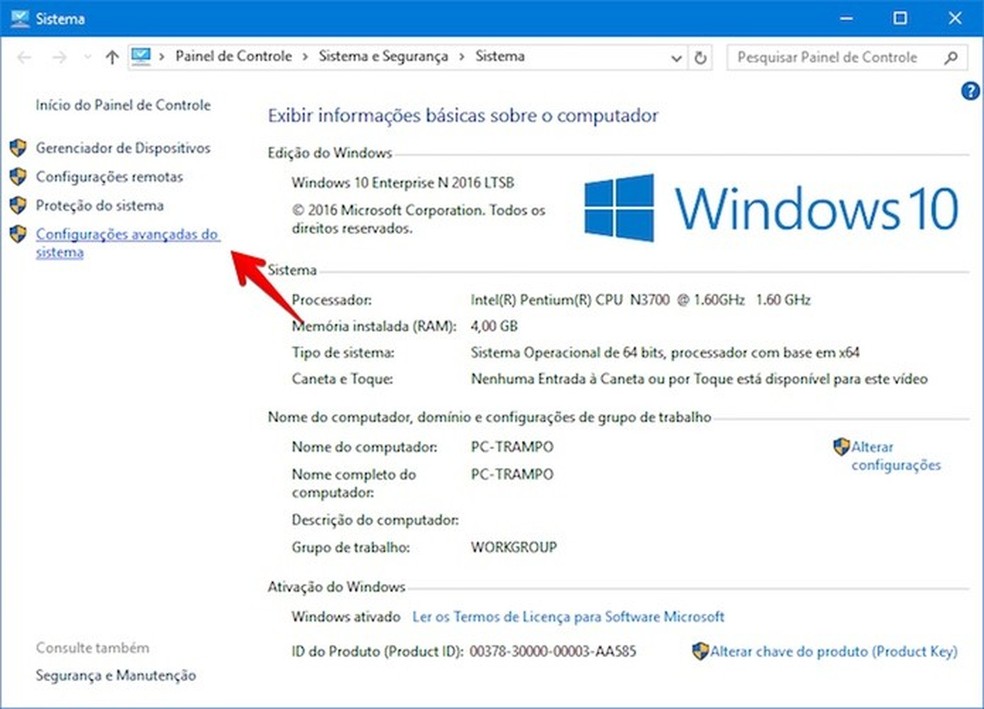Select the Sistema breadcrumb in address bar
This screenshot has width=984, height=709.
(x=500, y=56)
